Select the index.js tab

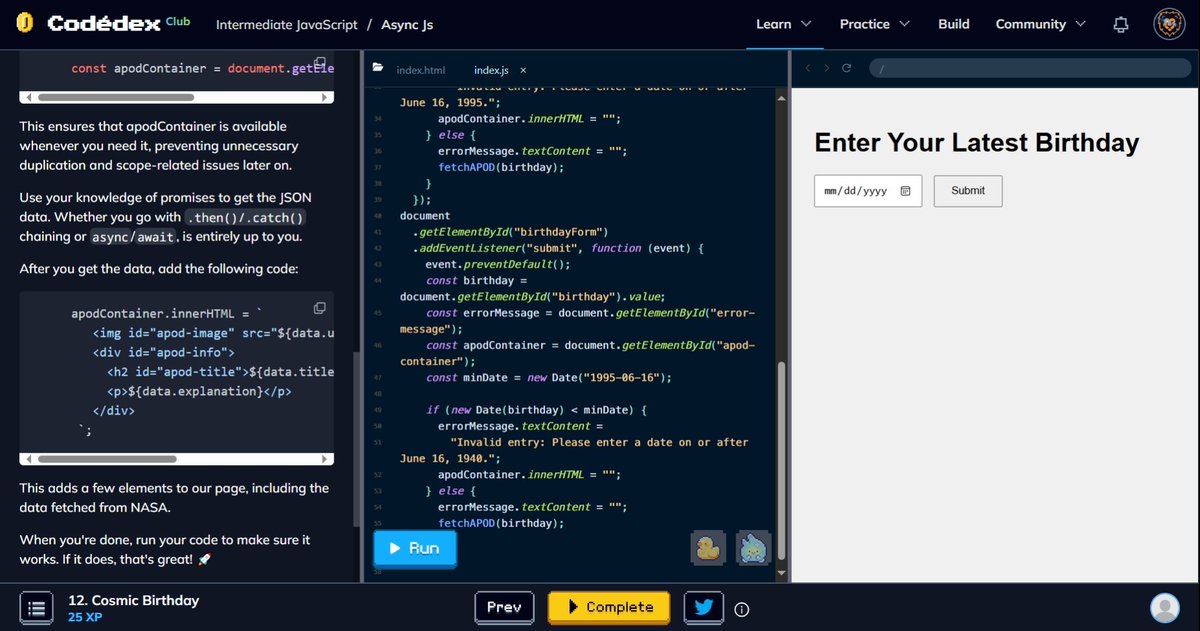coord(491,70)
